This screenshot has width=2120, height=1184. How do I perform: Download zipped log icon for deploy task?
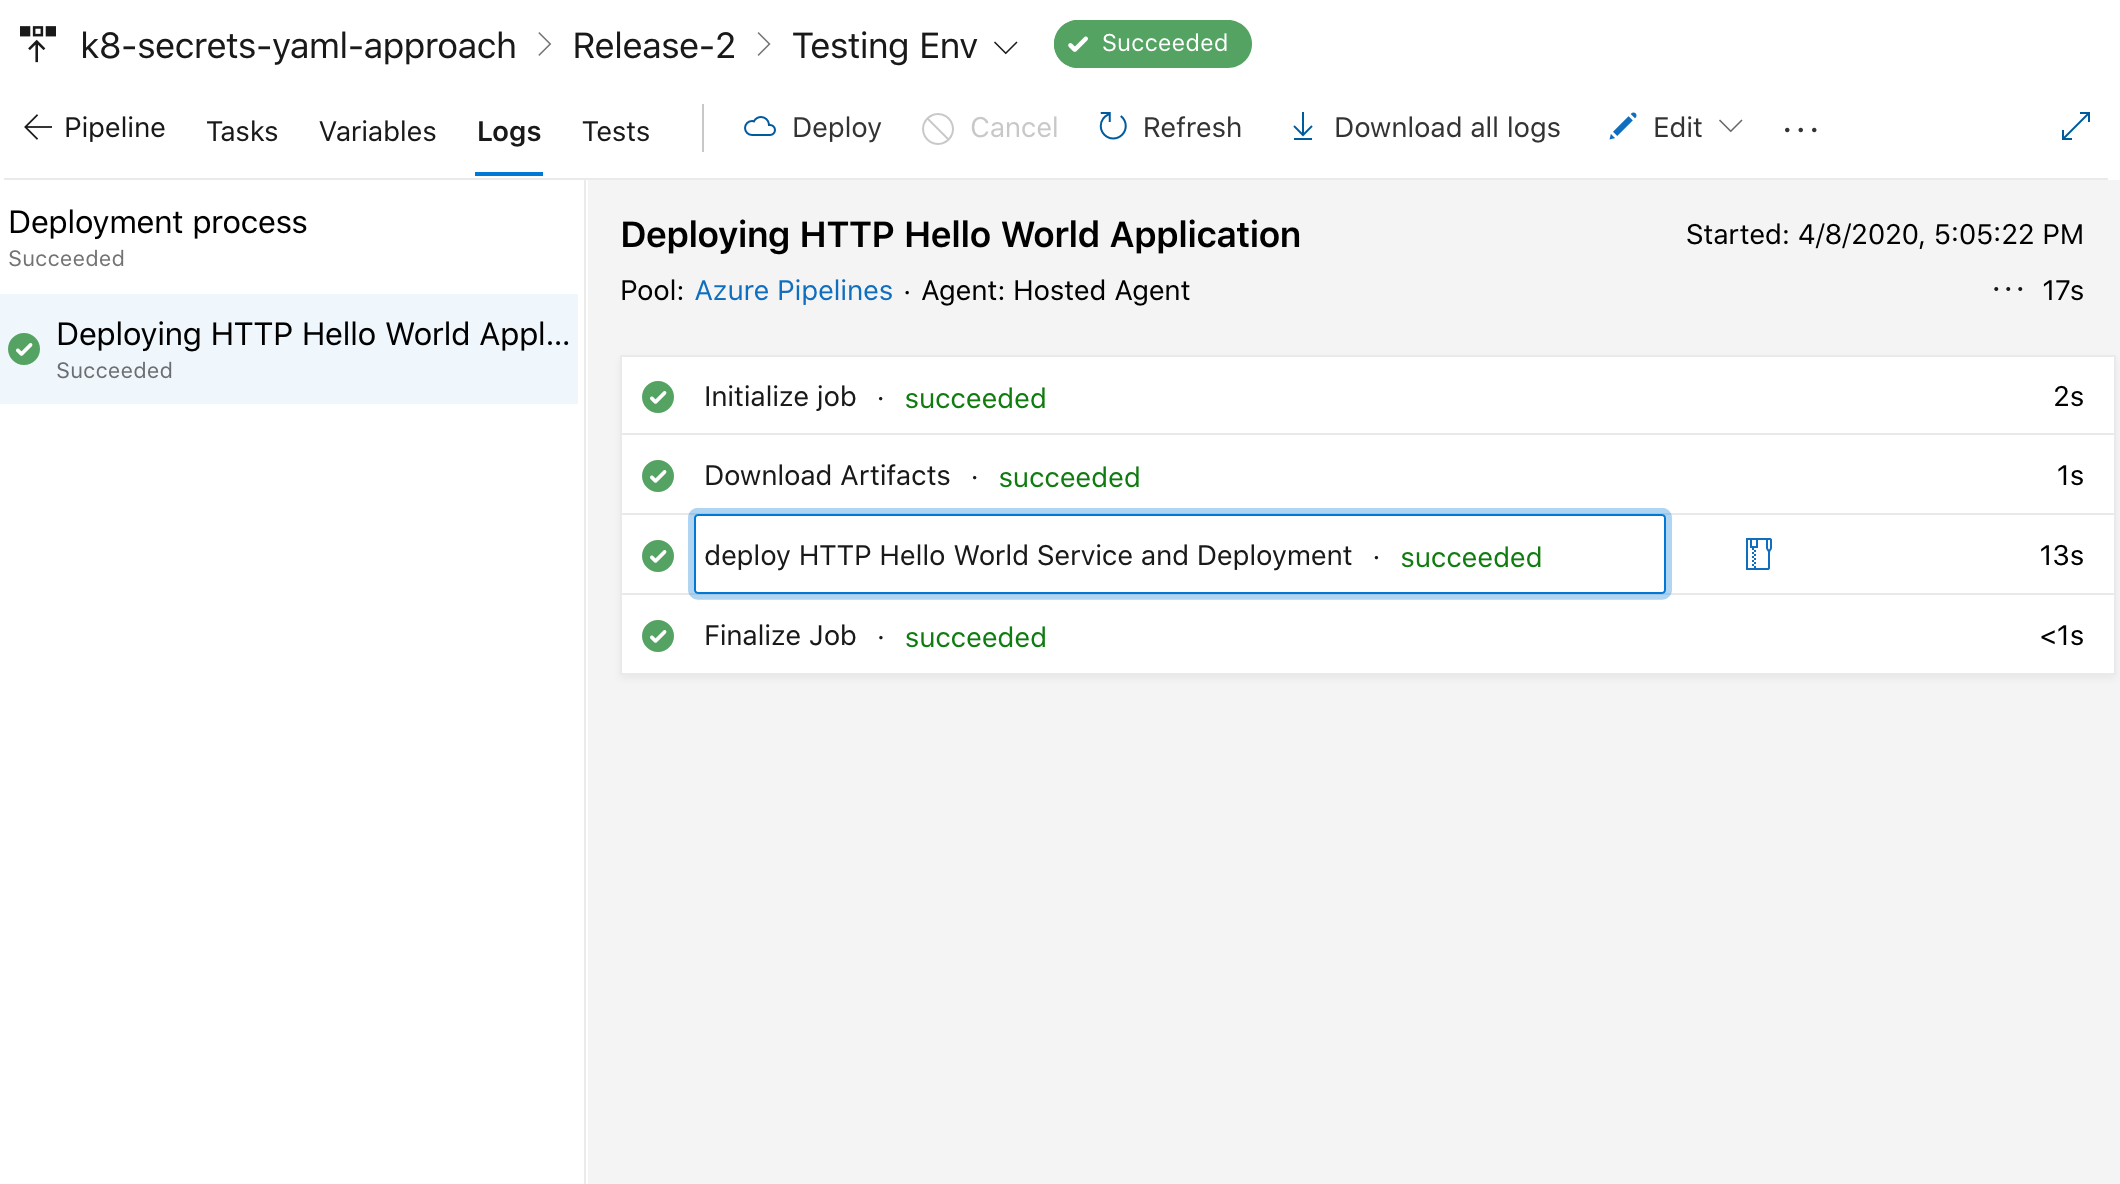pyautogui.click(x=1758, y=554)
